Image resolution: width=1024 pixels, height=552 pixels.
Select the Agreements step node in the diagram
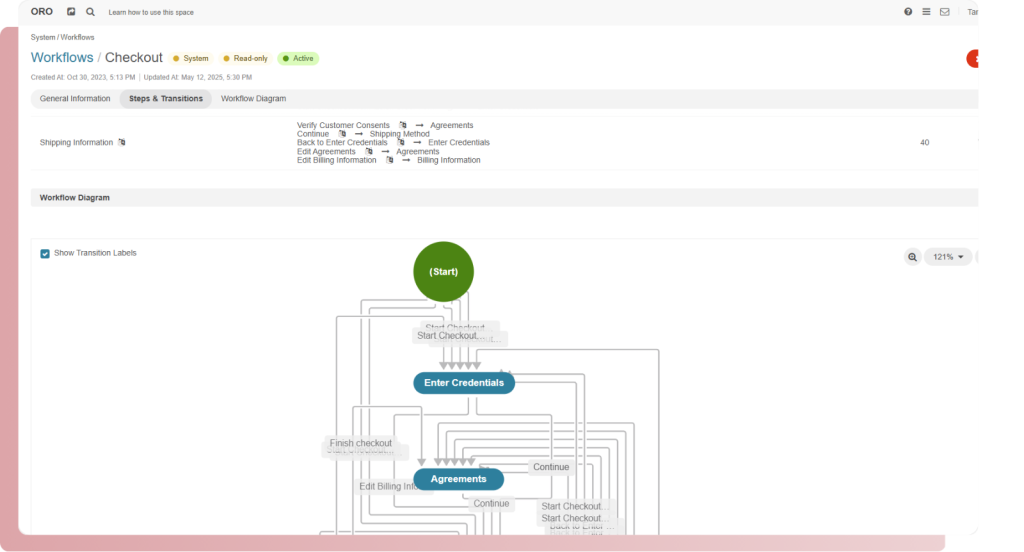458,479
